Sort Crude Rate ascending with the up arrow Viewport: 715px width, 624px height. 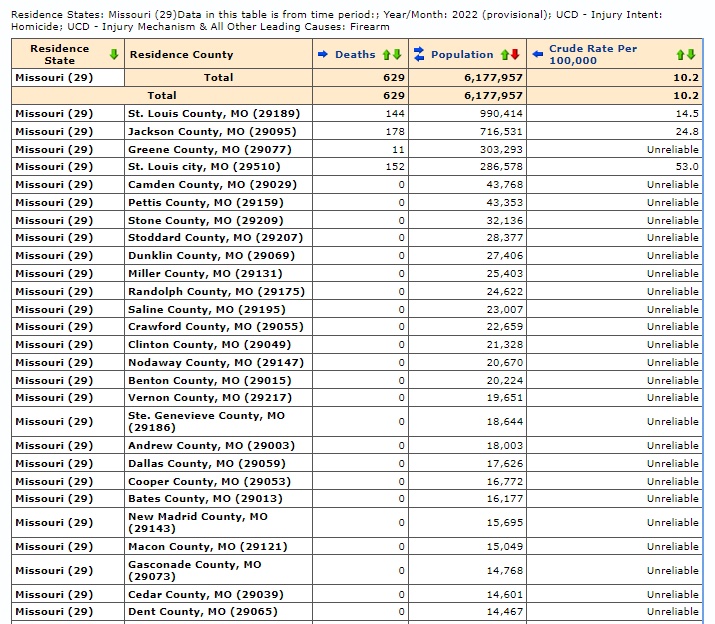681,54
